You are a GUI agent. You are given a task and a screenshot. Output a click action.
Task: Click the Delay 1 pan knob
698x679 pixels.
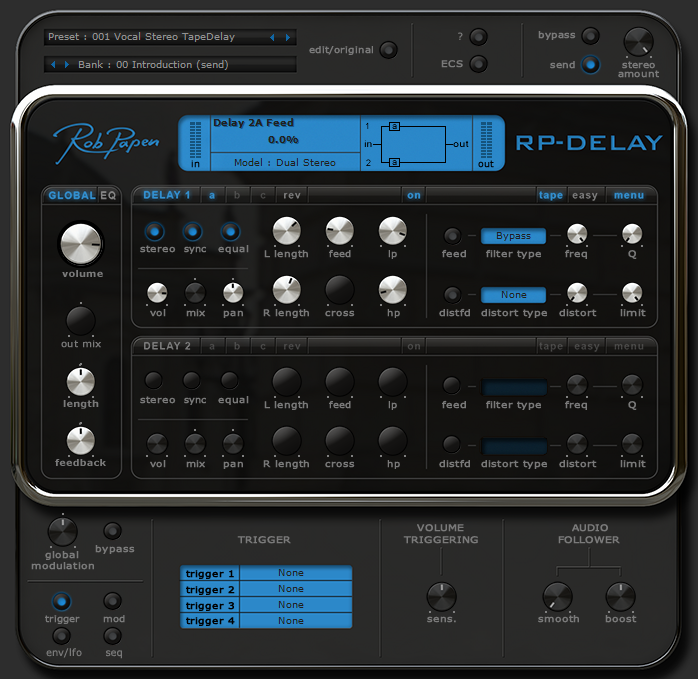(233, 293)
